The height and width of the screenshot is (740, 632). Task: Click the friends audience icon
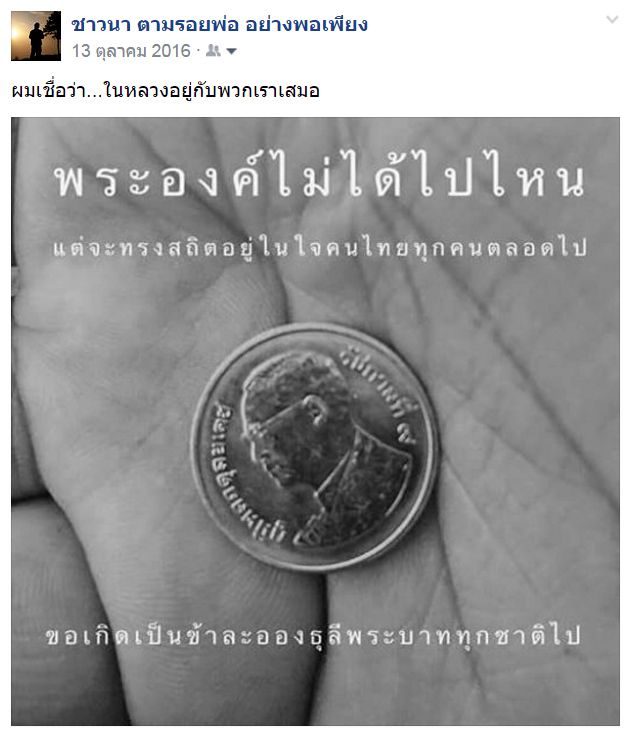coord(213,50)
